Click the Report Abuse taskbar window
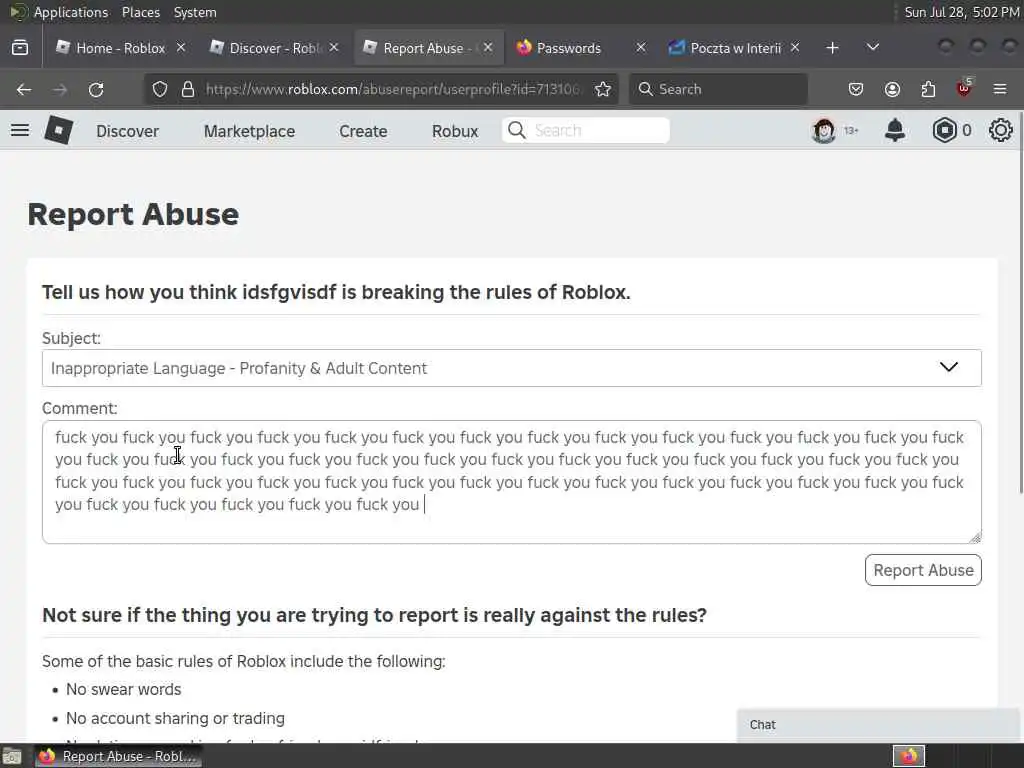The image size is (1024, 768). (x=118, y=756)
